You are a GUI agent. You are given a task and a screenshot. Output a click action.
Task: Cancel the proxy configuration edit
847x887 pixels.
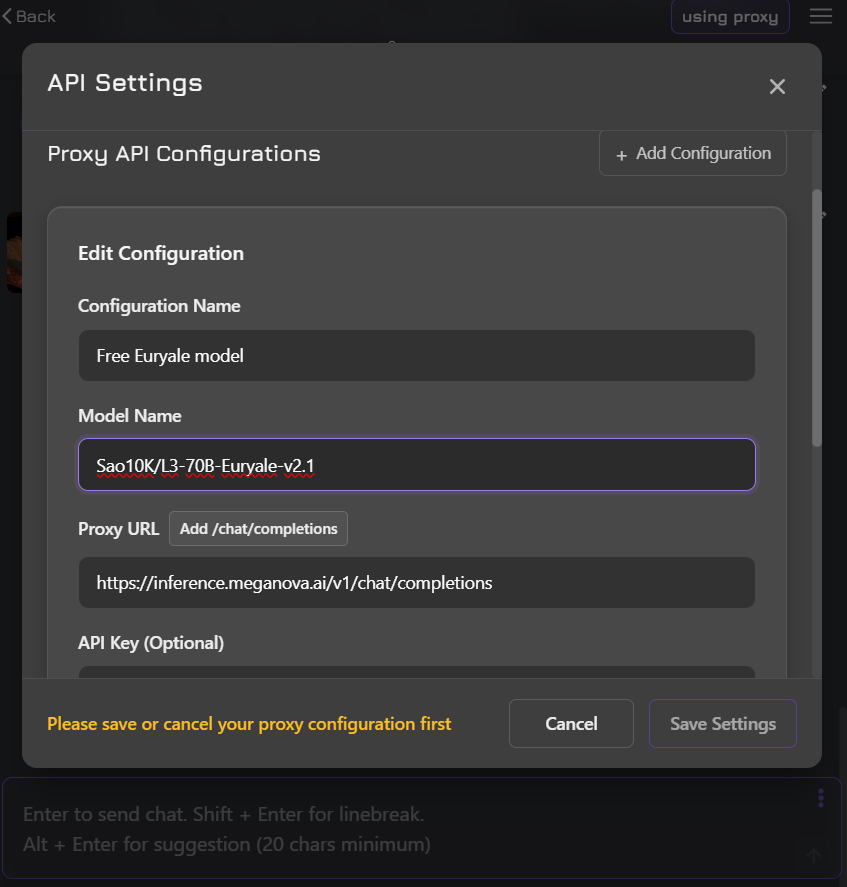pos(571,724)
